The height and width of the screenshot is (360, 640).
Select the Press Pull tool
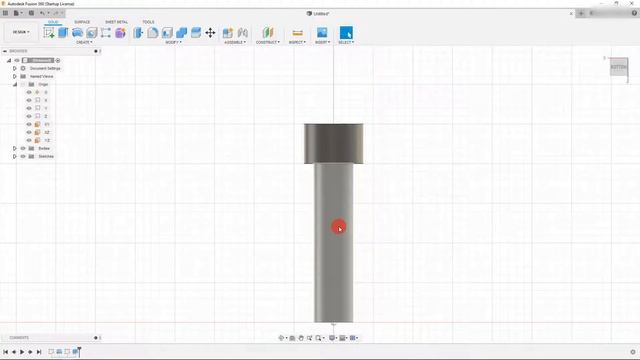[138, 33]
